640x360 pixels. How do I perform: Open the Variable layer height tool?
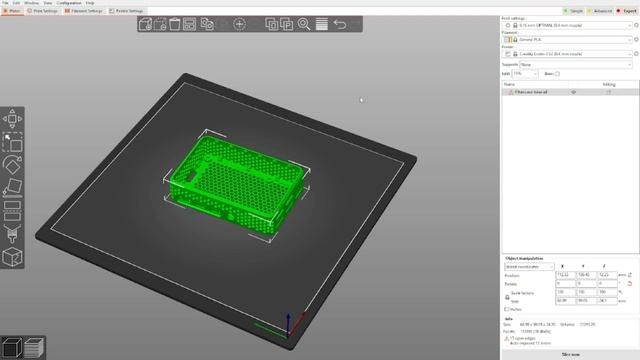(x=322, y=24)
